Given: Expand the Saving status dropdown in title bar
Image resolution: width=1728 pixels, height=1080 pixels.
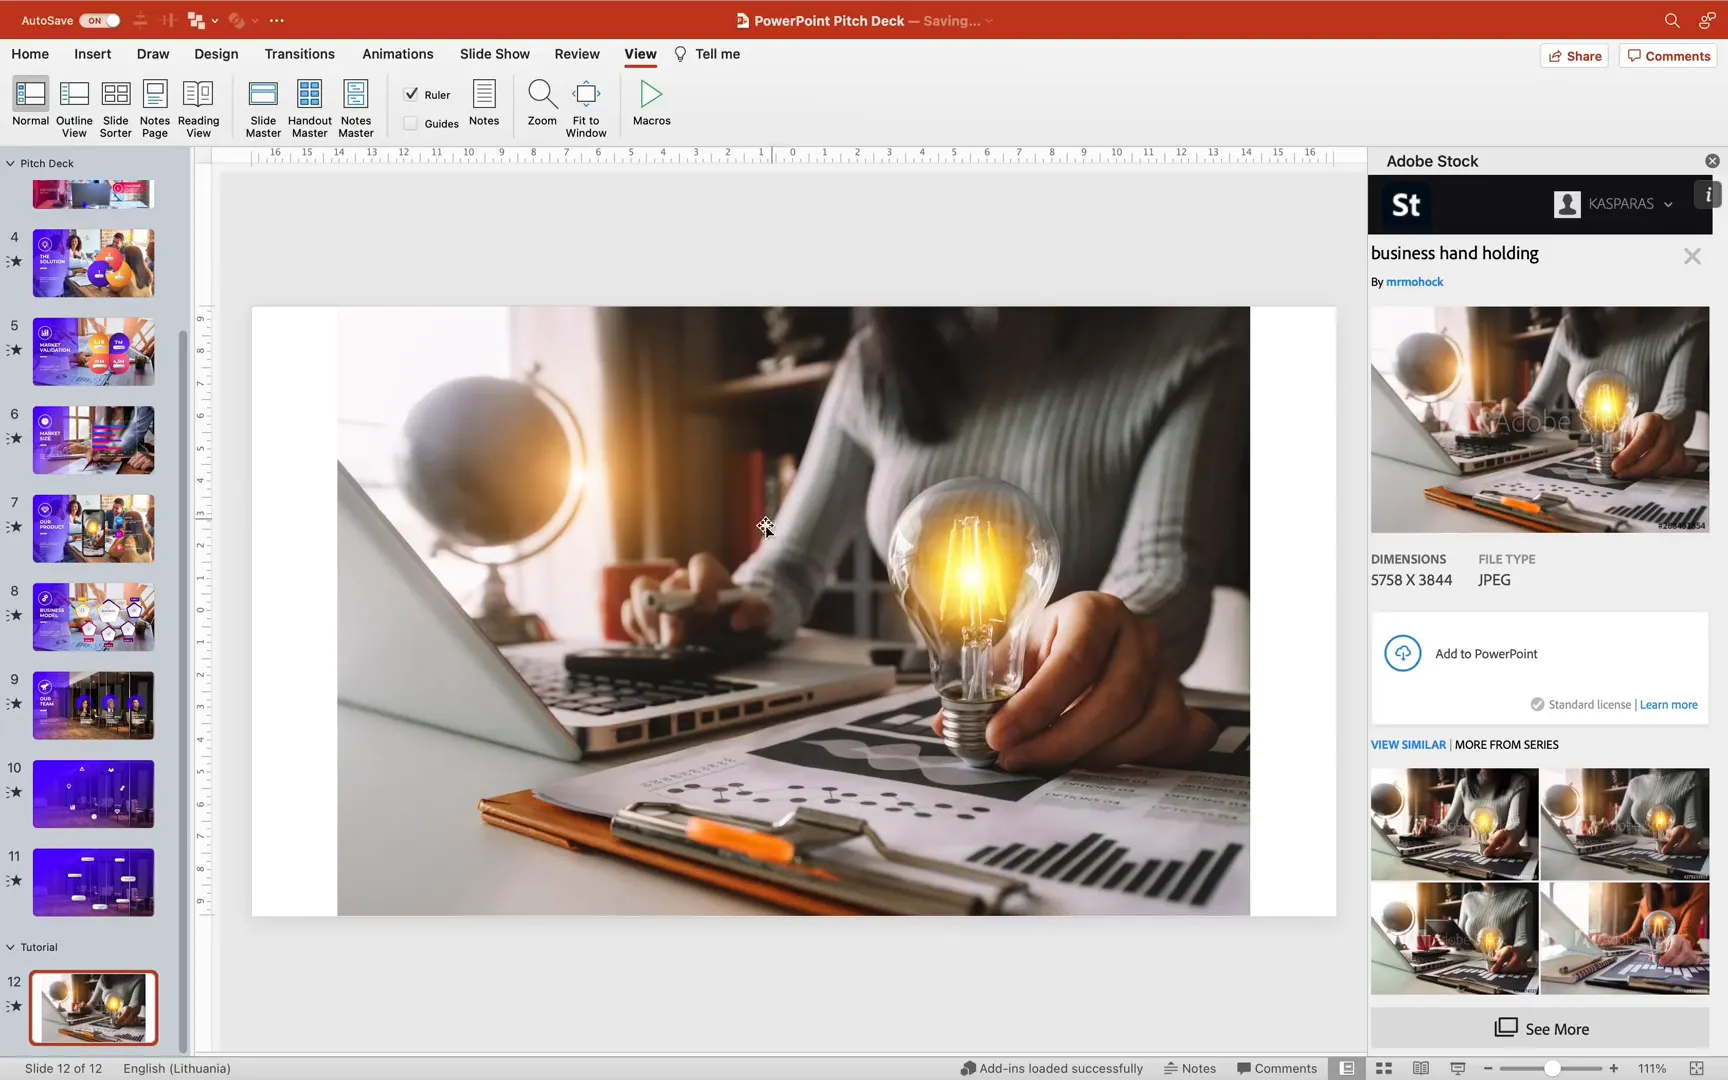Looking at the screenshot, I should click(x=987, y=20).
